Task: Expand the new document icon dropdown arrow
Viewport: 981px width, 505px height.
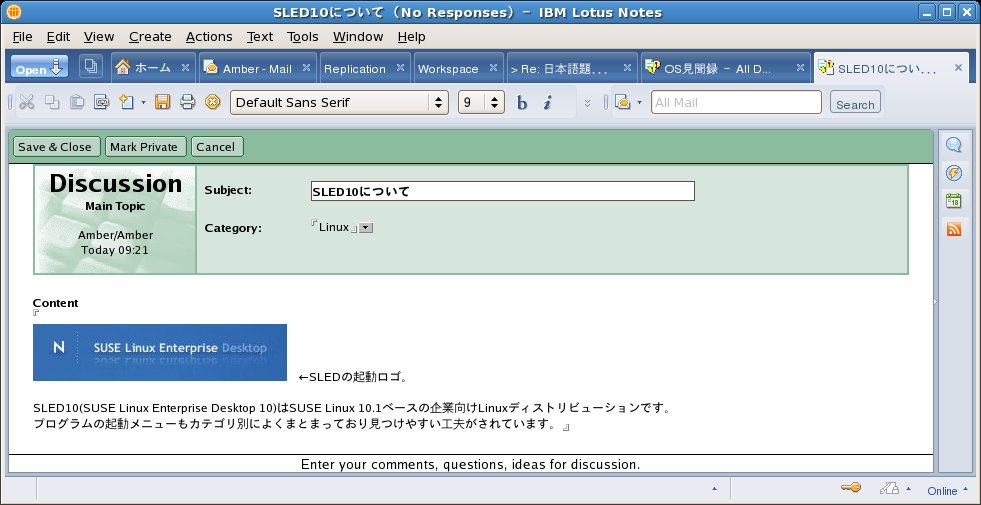Action: 143,103
